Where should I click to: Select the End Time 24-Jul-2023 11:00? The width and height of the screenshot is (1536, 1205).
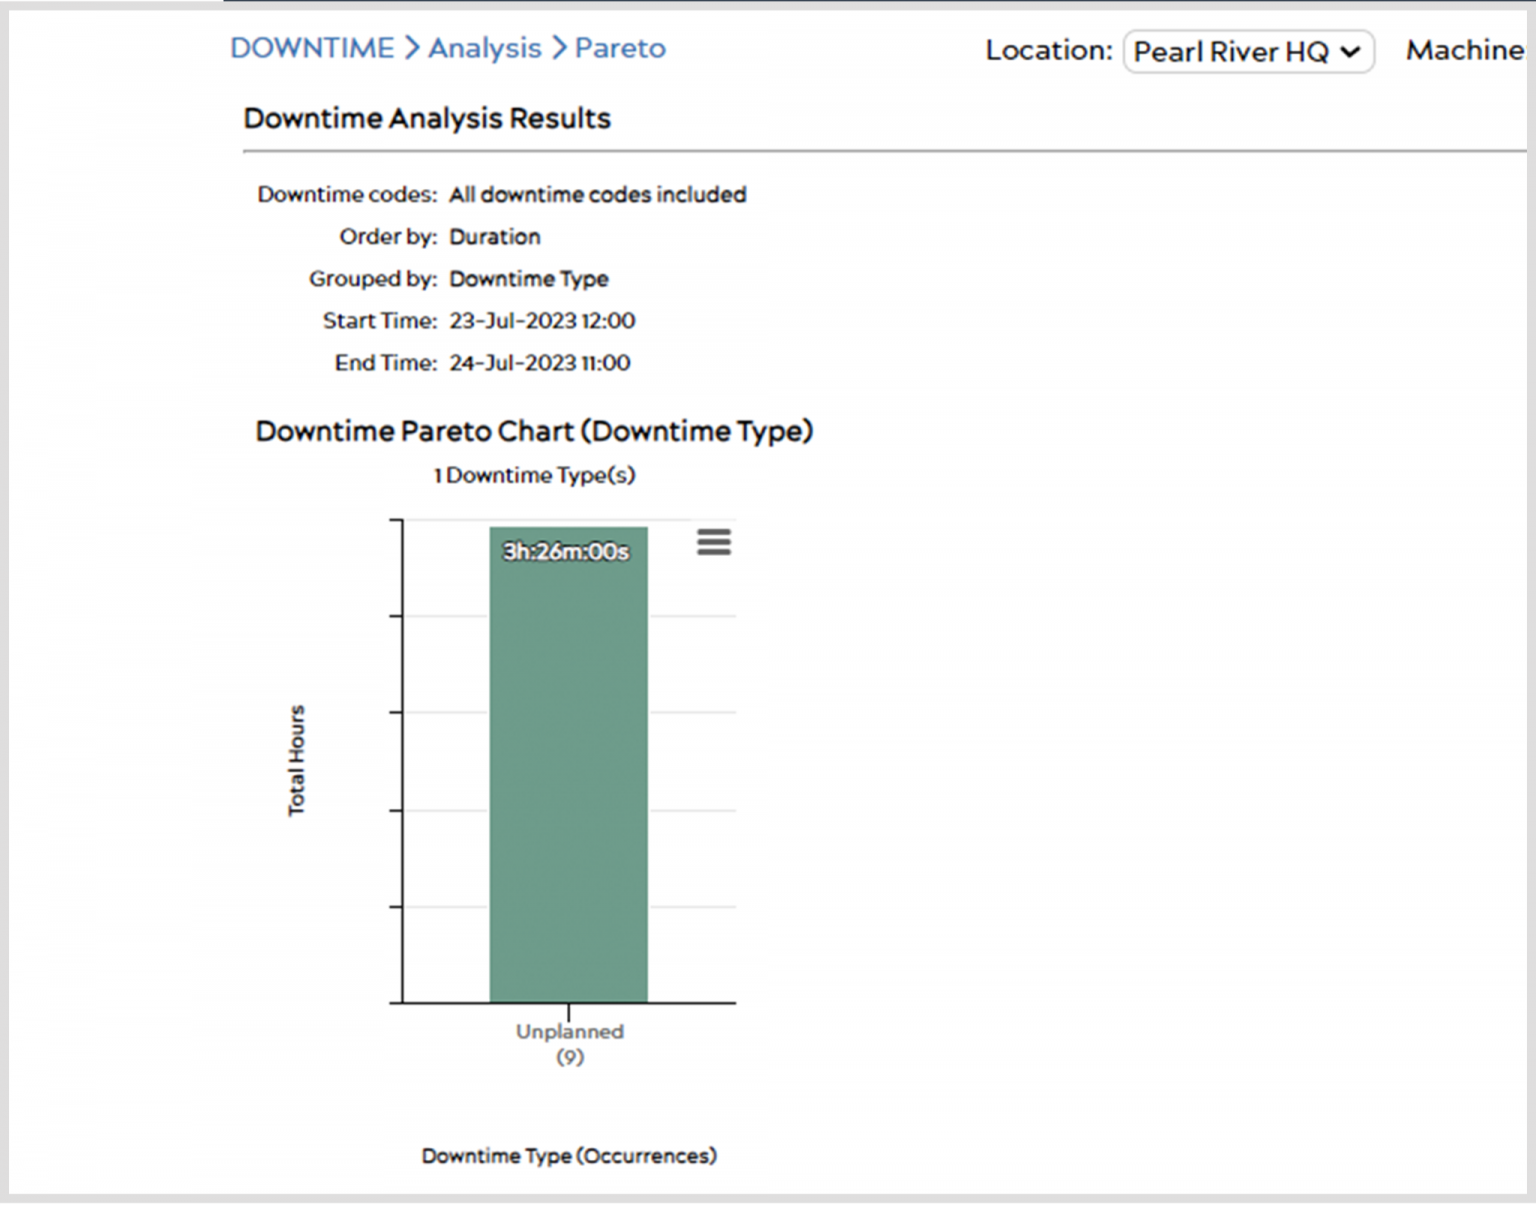(540, 363)
